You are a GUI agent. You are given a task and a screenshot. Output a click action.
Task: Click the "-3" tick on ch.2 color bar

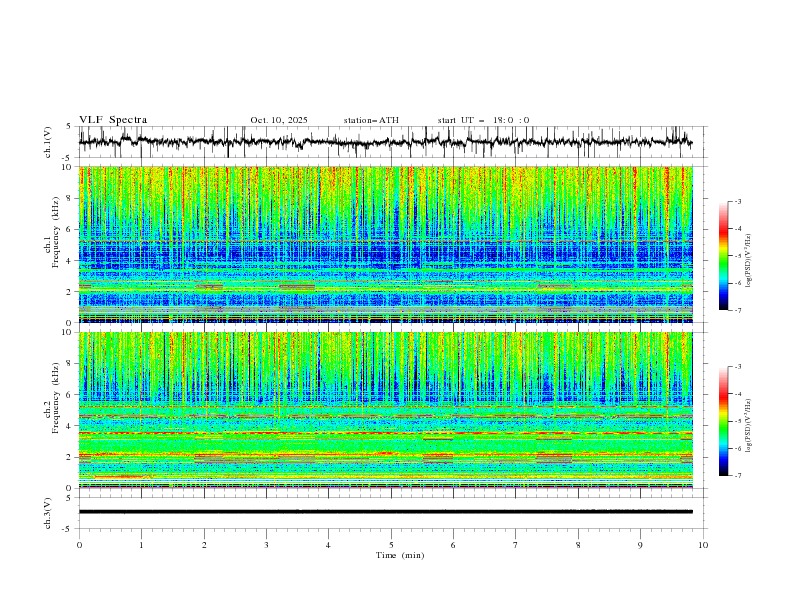click(x=738, y=367)
